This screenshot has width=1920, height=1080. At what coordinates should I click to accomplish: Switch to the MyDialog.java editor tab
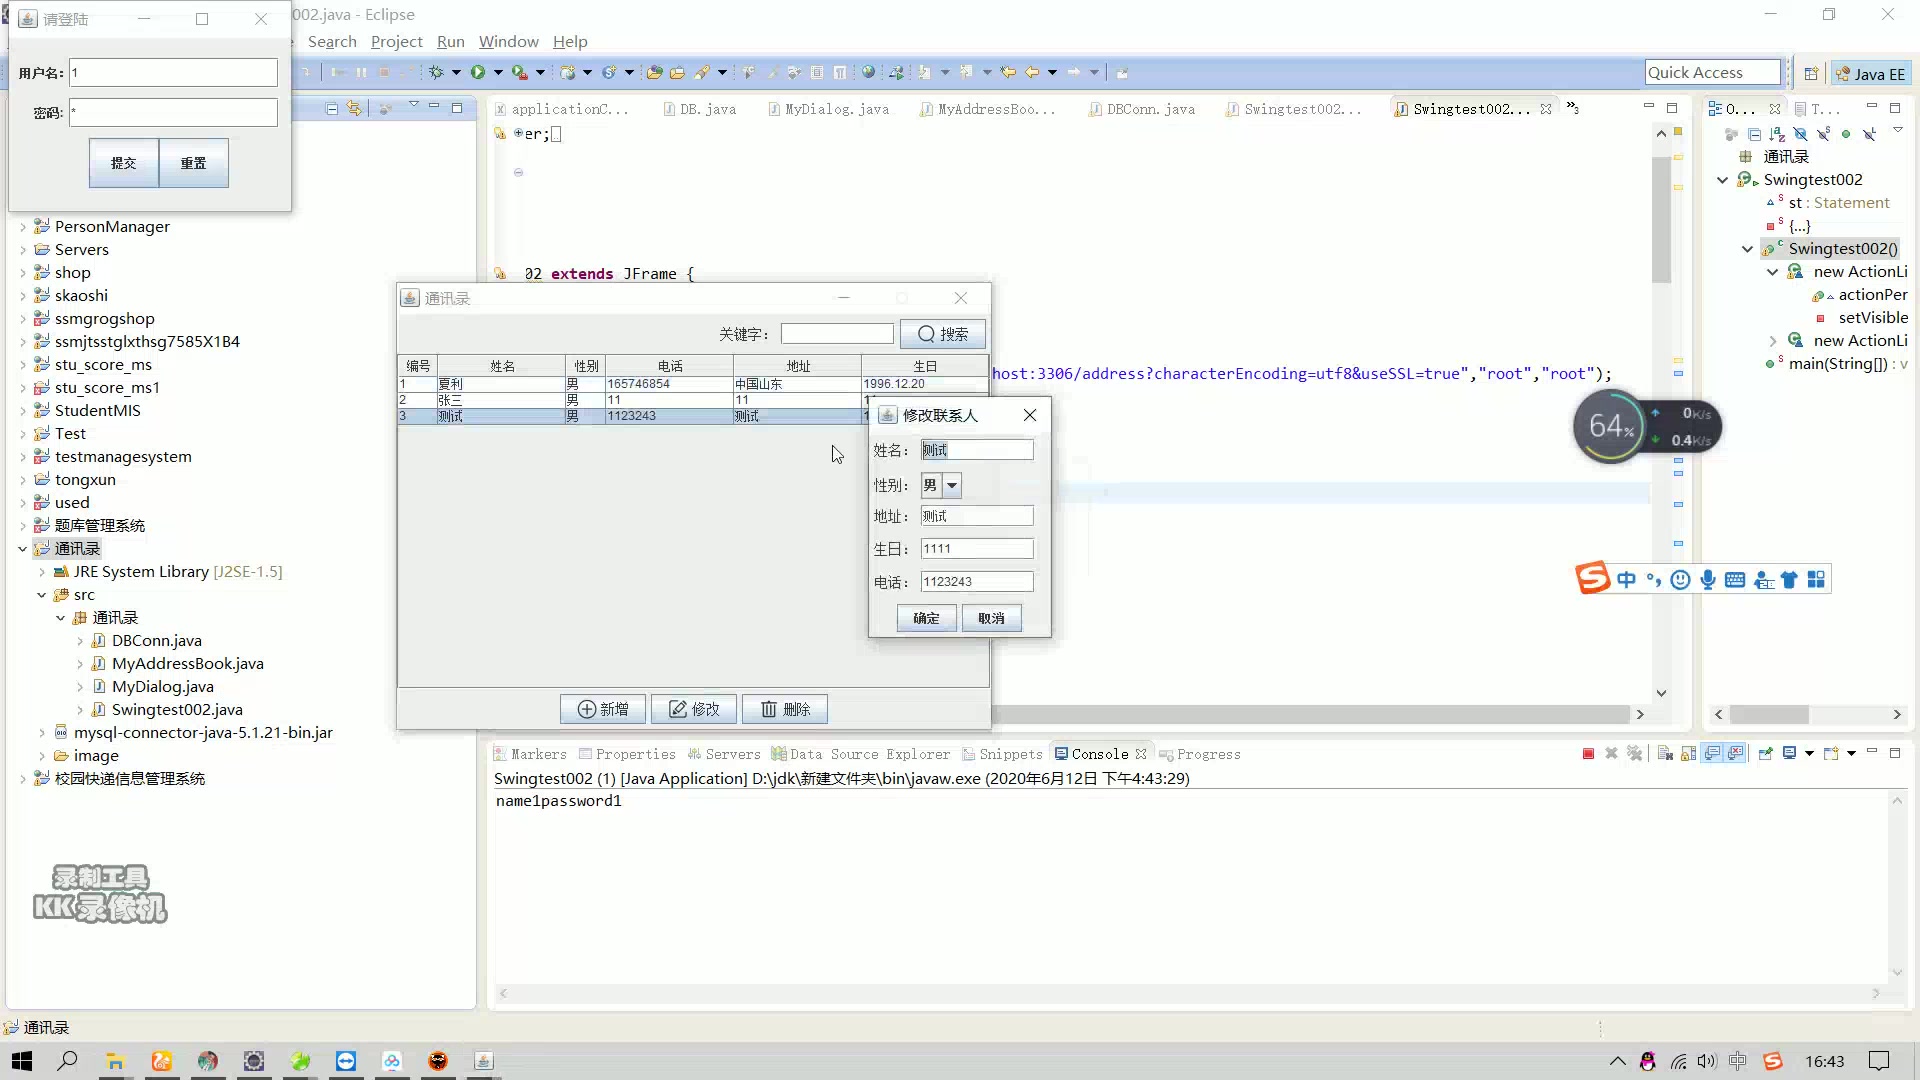pyautogui.click(x=836, y=109)
